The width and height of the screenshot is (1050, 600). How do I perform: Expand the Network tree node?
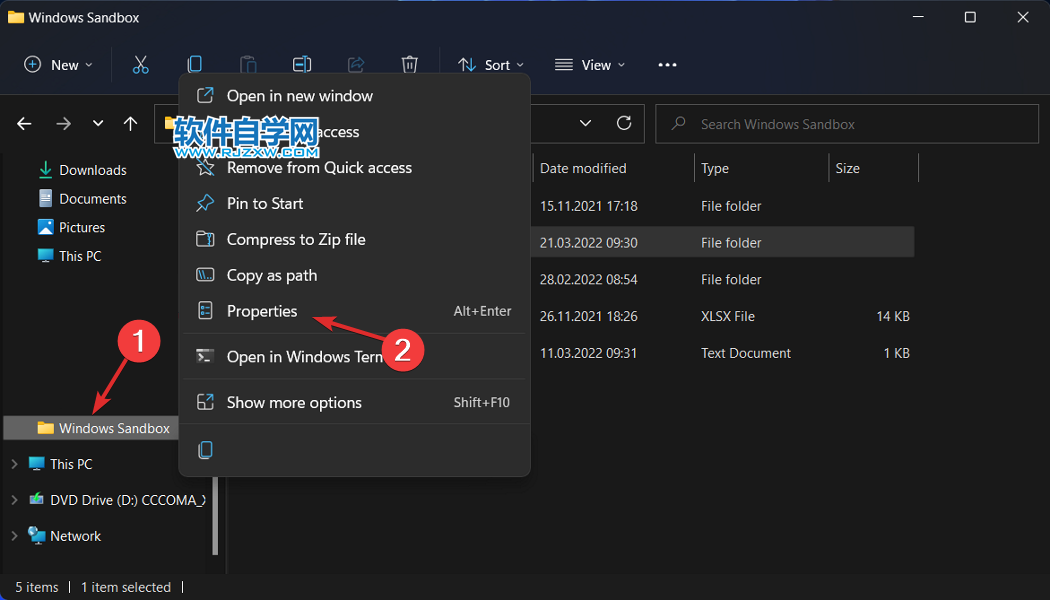coord(14,536)
